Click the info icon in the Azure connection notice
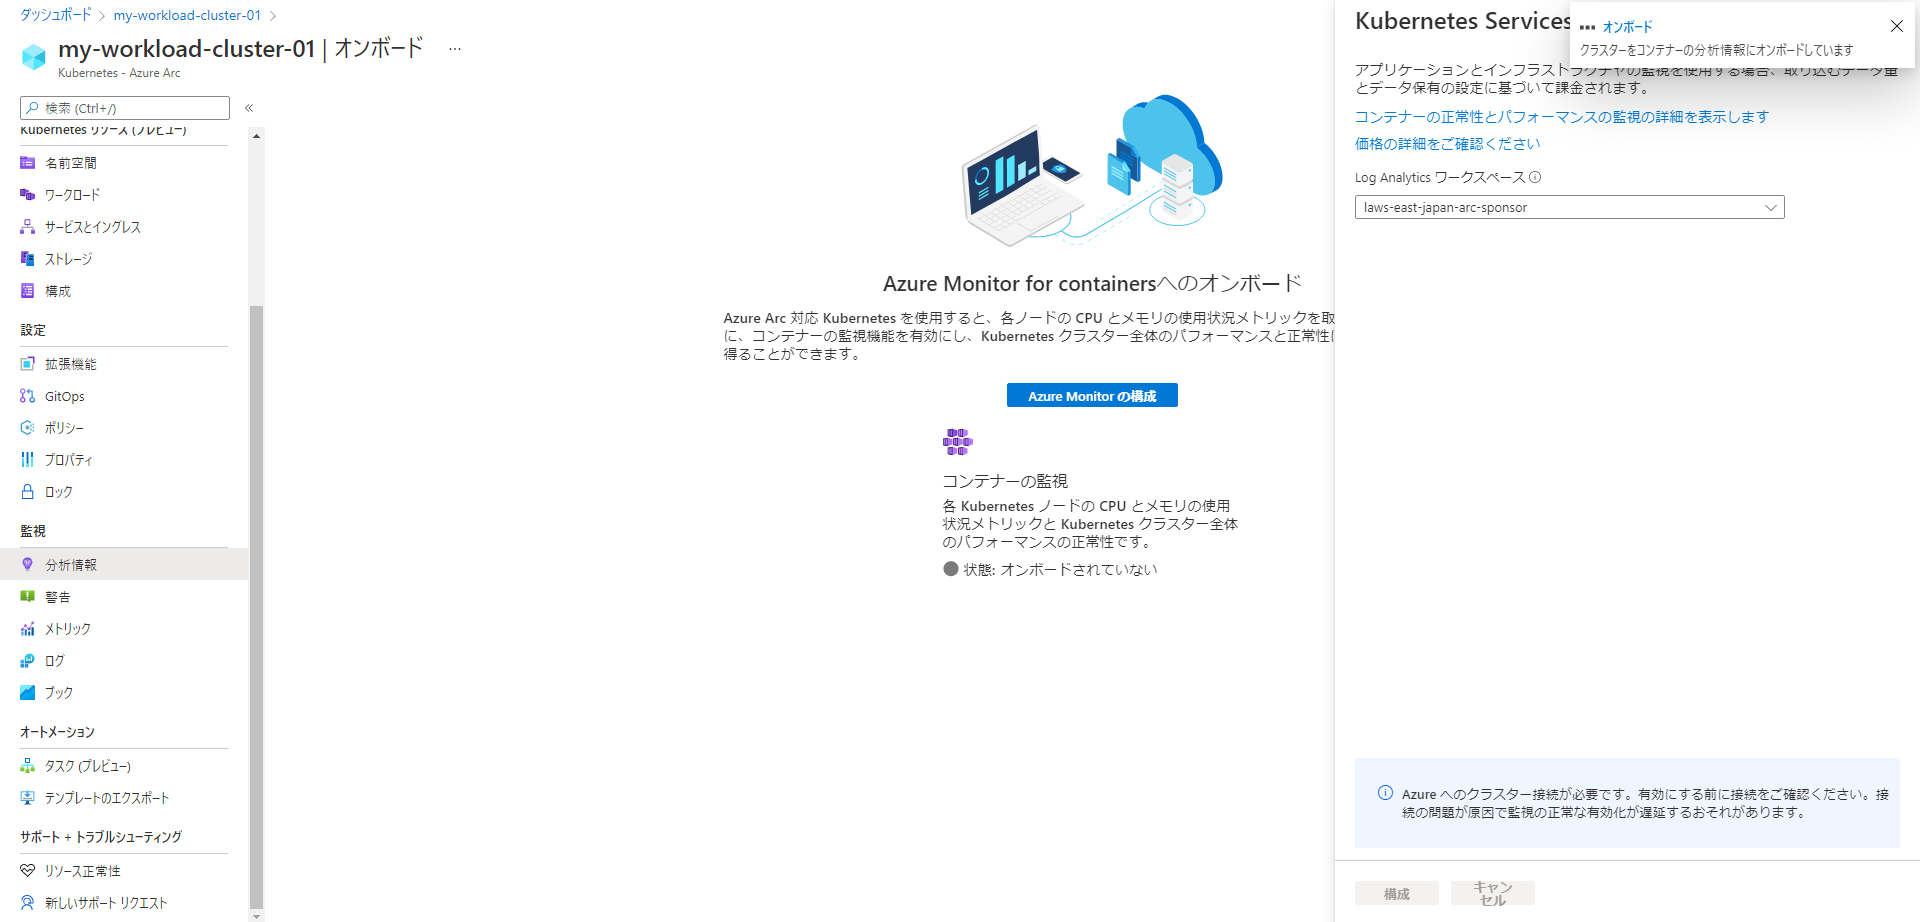Viewport: 1920px width, 922px height. 1385,793
